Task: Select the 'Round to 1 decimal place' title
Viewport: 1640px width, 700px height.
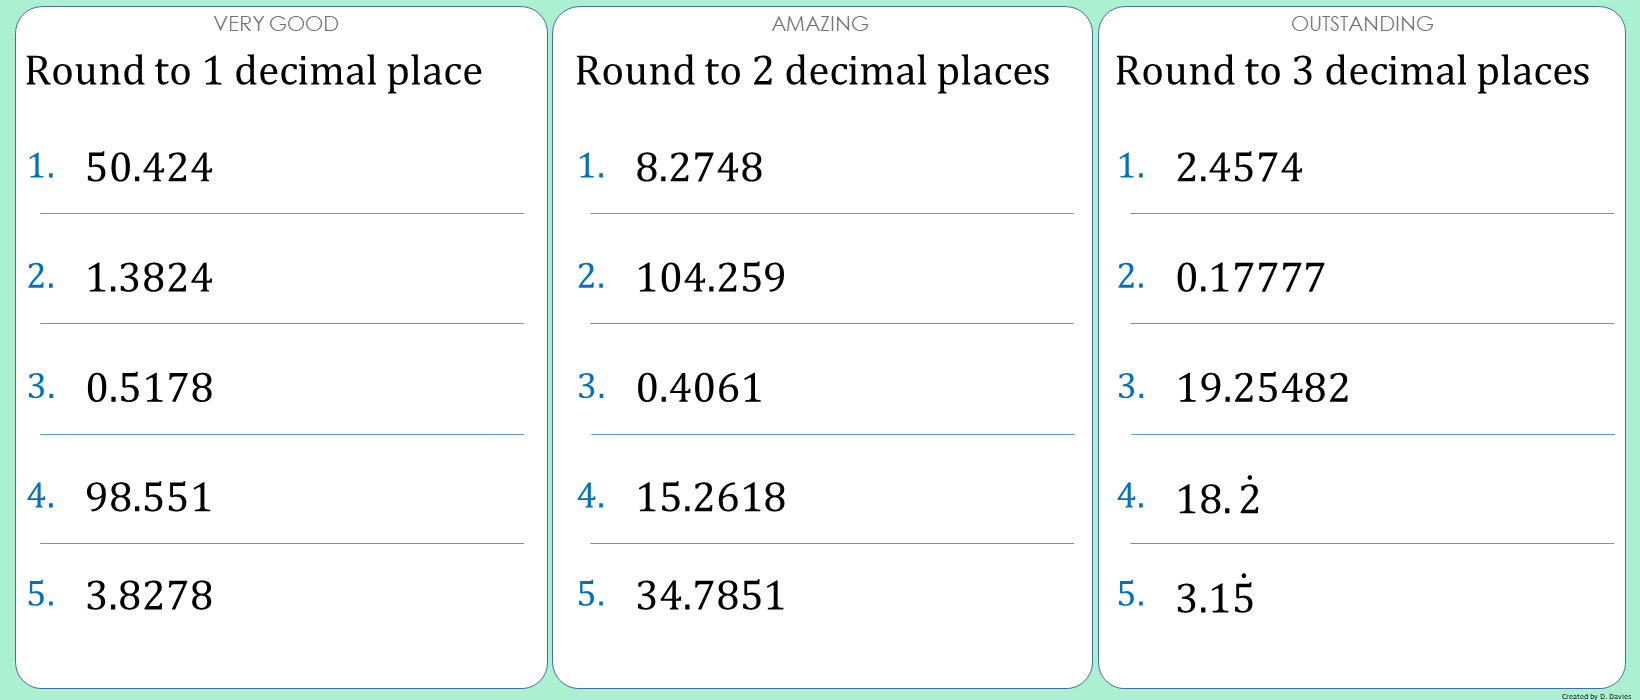Action: (x=254, y=72)
